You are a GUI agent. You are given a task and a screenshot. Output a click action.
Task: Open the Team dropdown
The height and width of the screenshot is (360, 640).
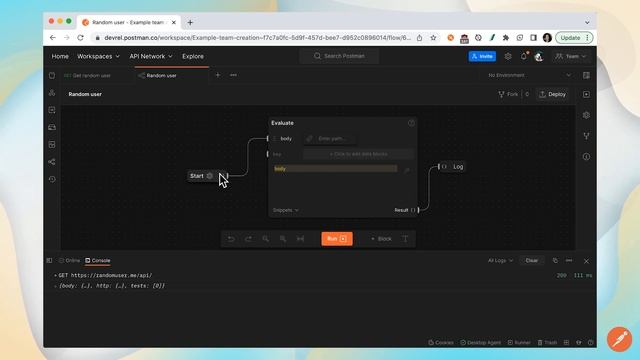(571, 56)
